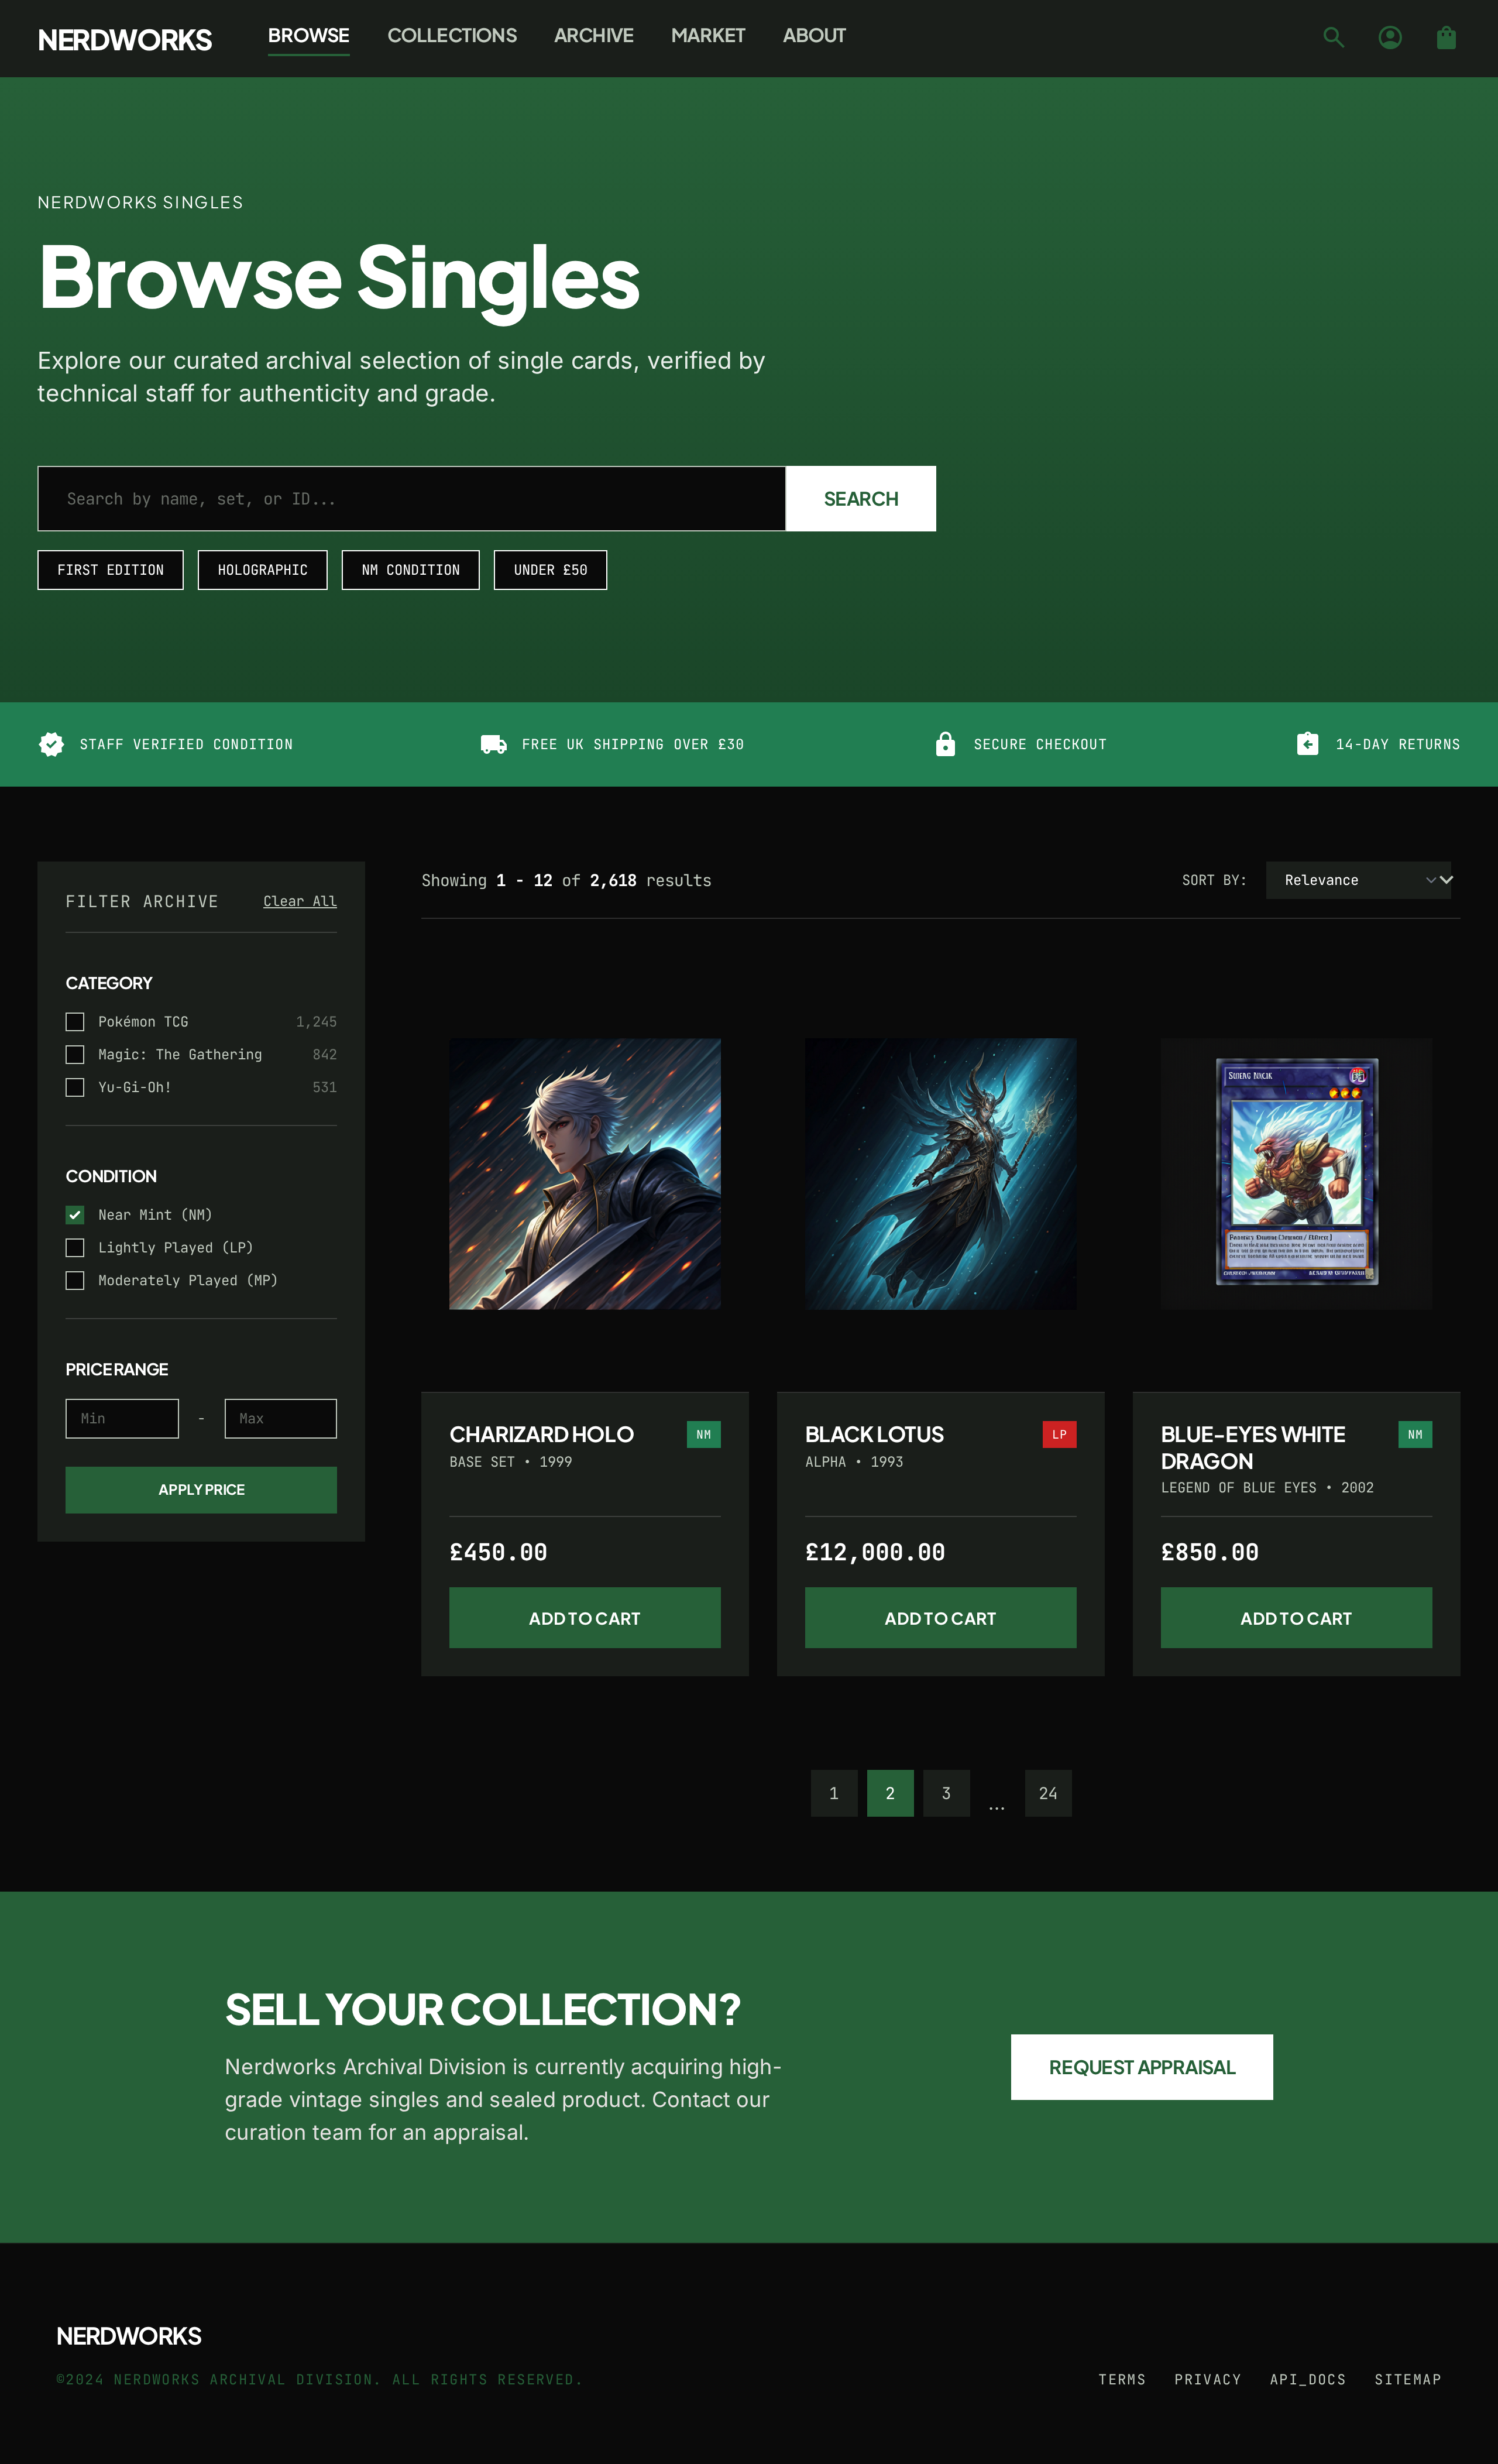Open the Market navigation tab

(x=707, y=36)
